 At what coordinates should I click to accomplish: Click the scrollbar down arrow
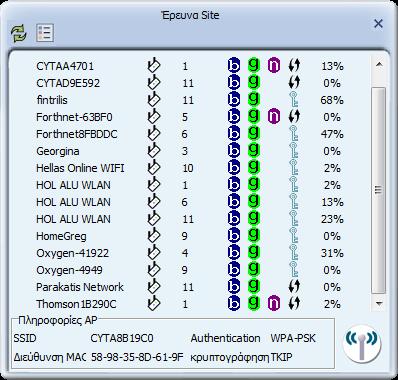click(x=379, y=303)
